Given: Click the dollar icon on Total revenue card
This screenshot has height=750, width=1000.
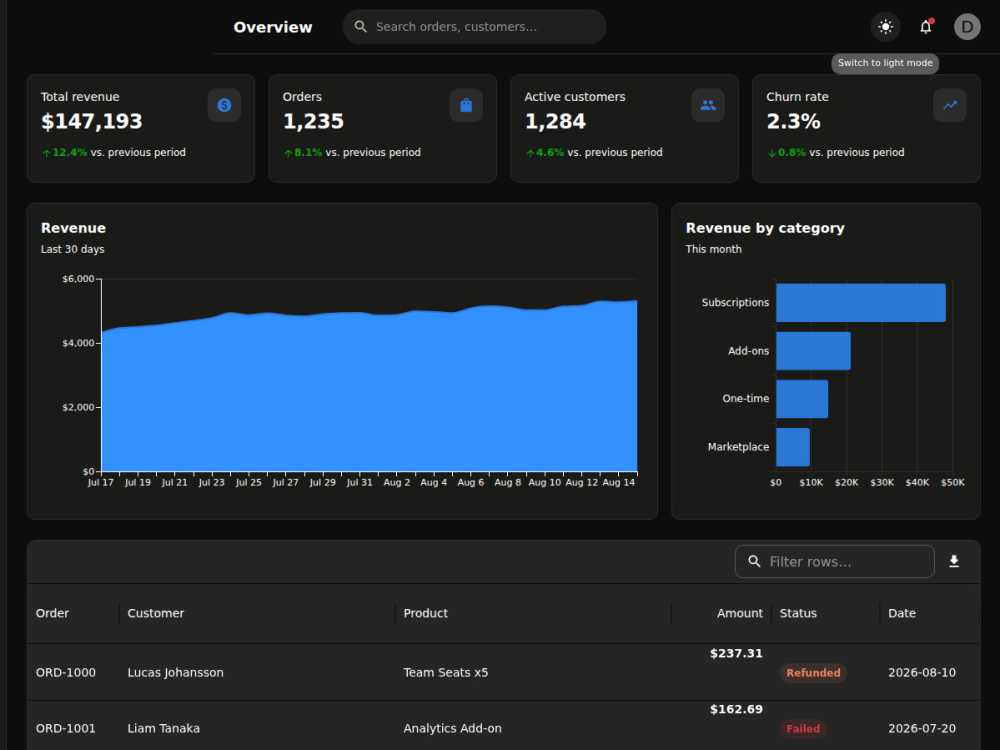Looking at the screenshot, I should coord(224,105).
